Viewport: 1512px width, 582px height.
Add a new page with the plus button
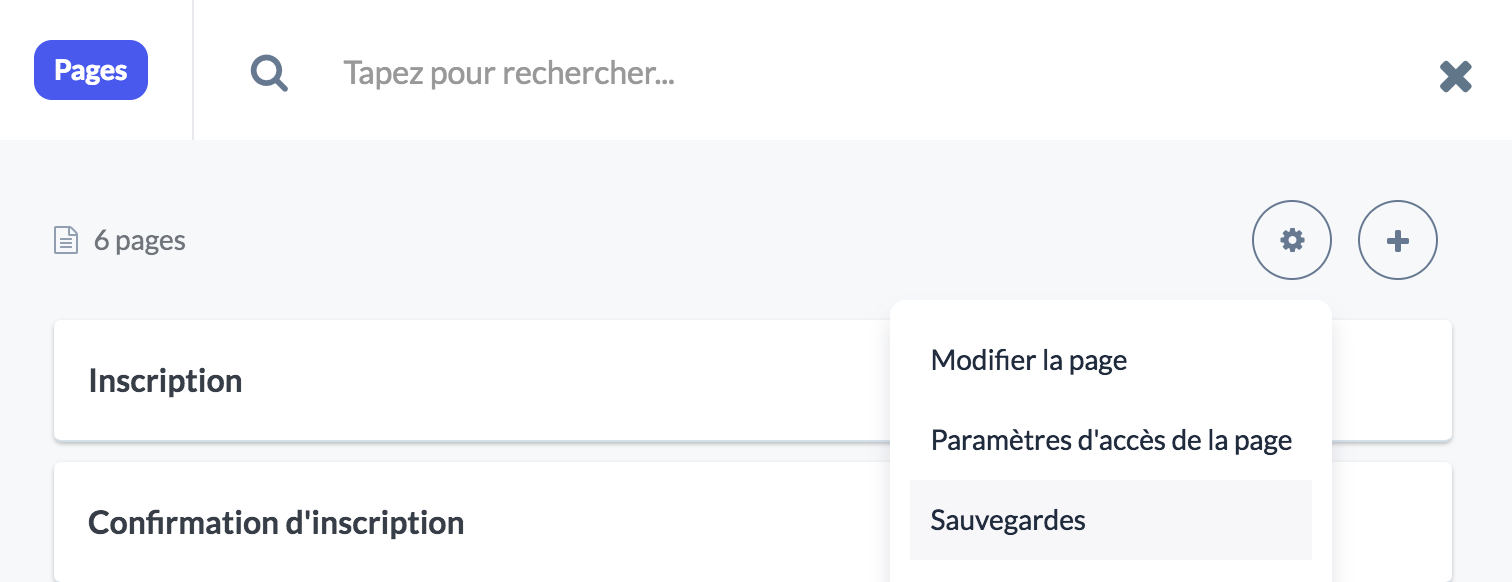pyautogui.click(x=1398, y=240)
